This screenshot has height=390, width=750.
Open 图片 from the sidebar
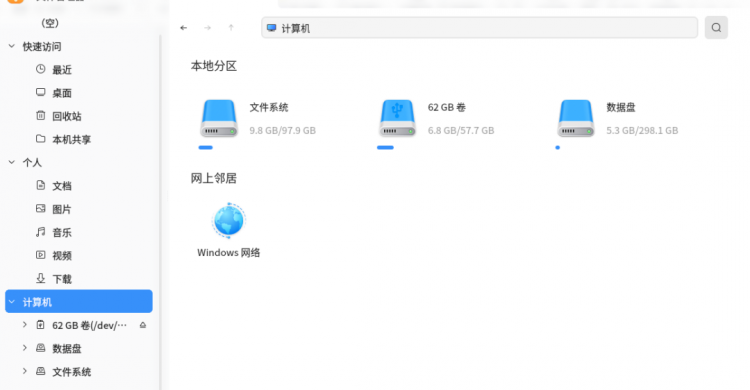(x=62, y=209)
